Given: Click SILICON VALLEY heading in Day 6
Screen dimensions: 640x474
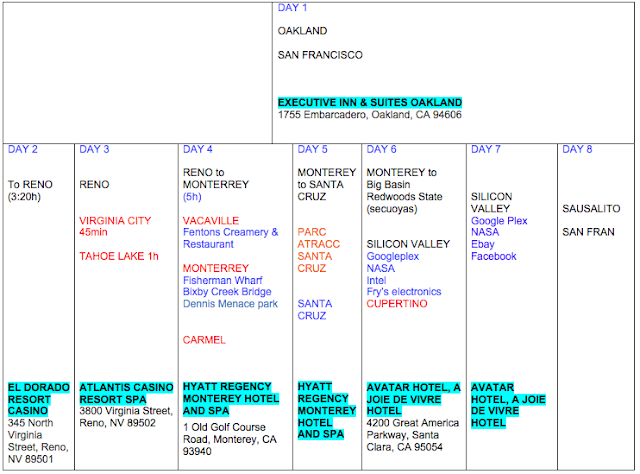Looking at the screenshot, I should pos(408,244).
